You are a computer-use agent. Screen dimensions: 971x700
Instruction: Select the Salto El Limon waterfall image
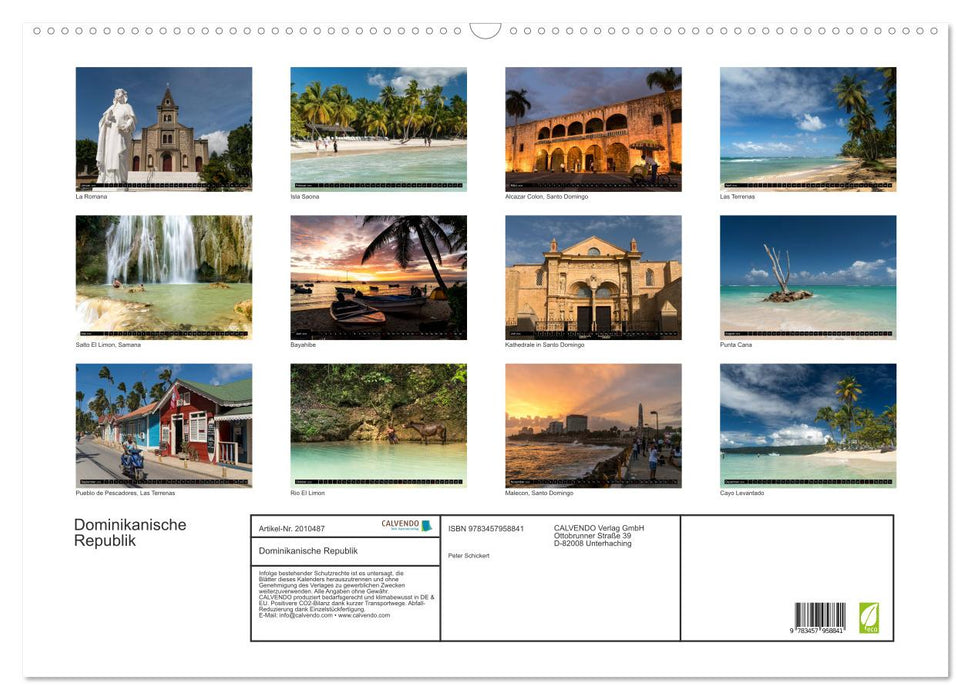[163, 276]
